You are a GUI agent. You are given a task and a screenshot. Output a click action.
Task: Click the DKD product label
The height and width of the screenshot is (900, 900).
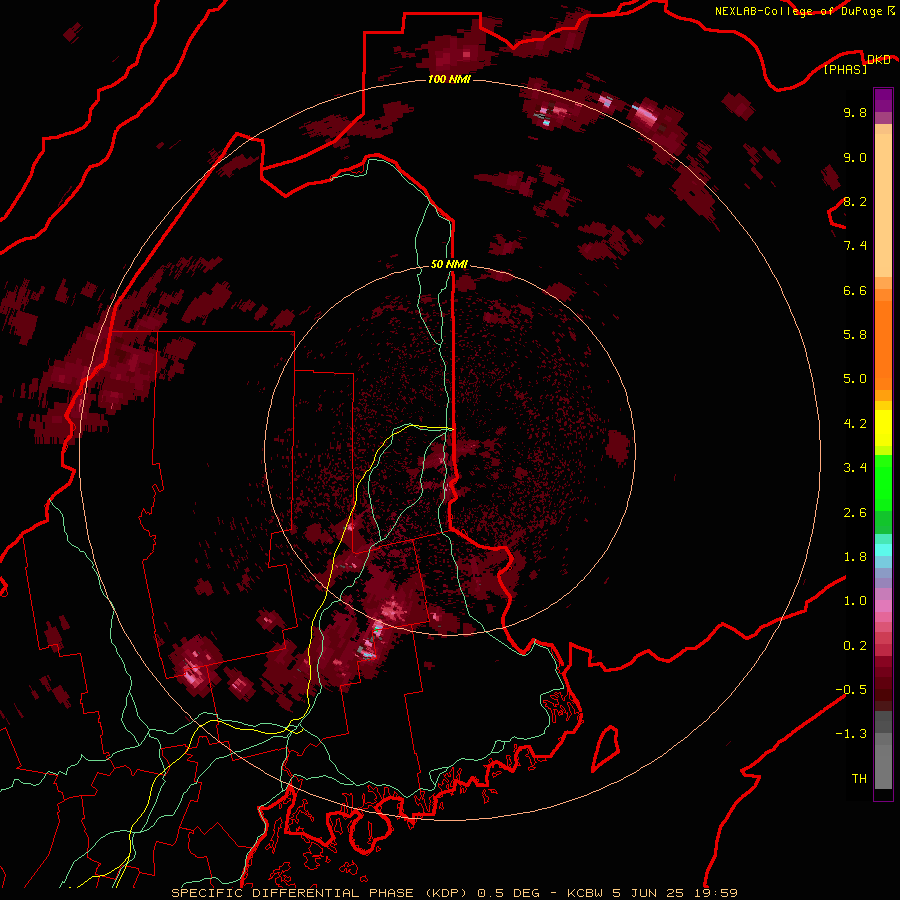click(x=878, y=60)
